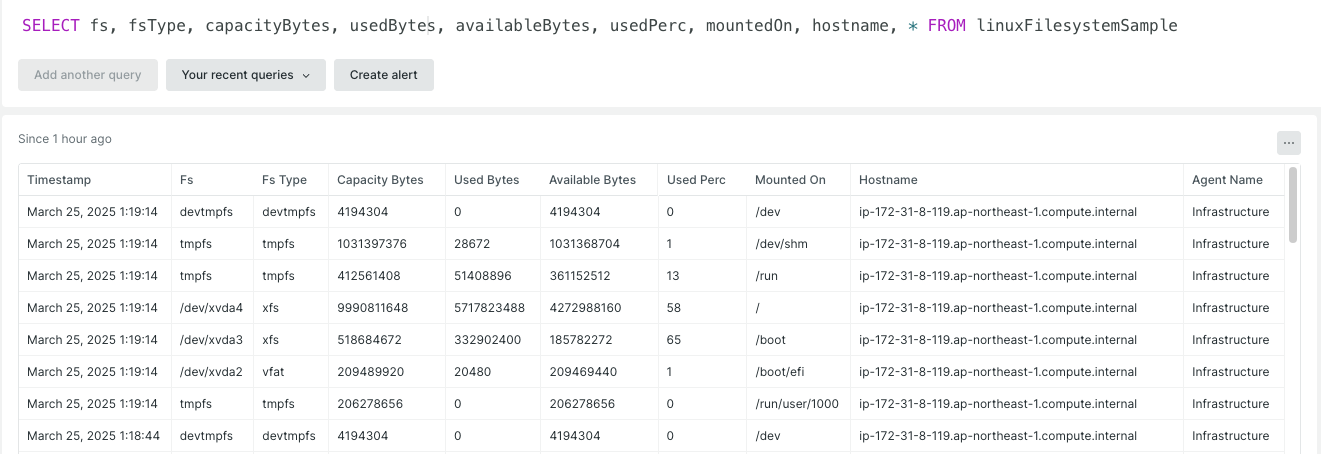1321x454 pixels.
Task: Select the used bytes value 5717823488
Action: pyautogui.click(x=489, y=308)
